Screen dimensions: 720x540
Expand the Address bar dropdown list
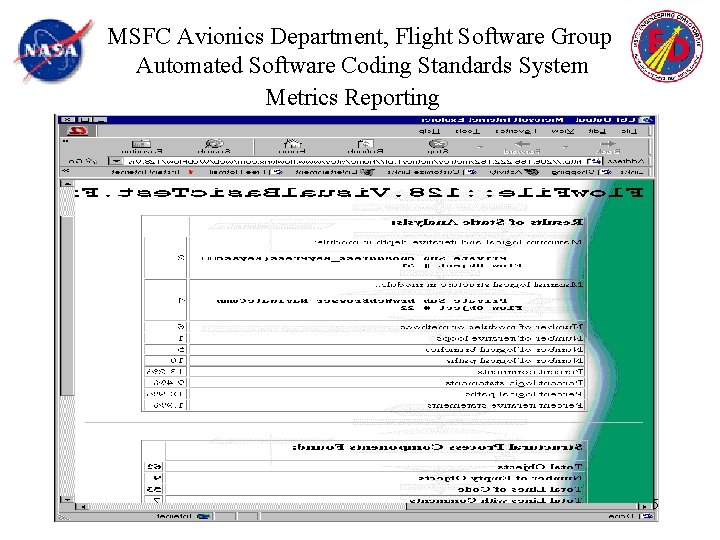(x=116, y=161)
